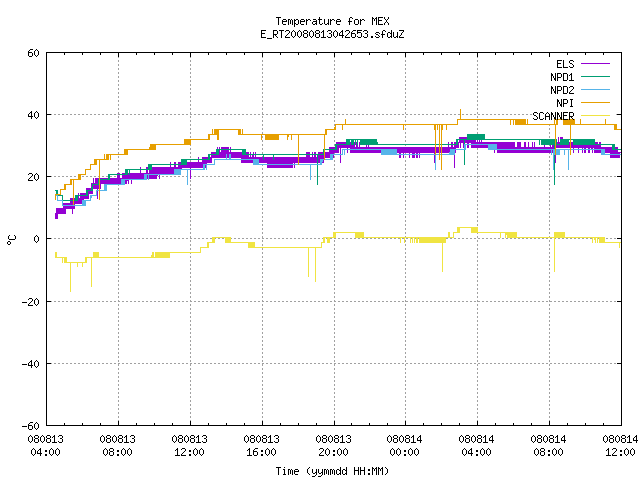Click the light blue NPD2 legend line sample
The width and height of the screenshot is (640, 480).
[595, 90]
